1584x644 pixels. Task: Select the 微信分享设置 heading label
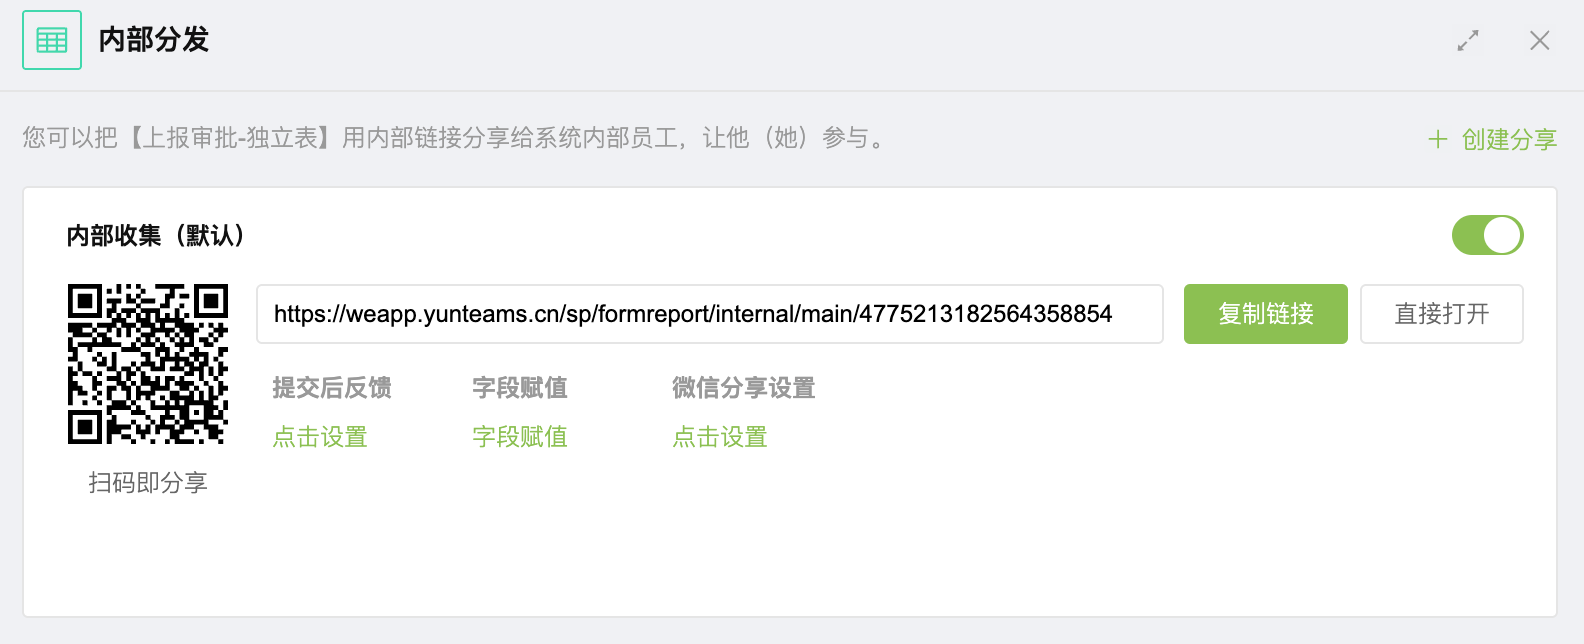tap(744, 388)
